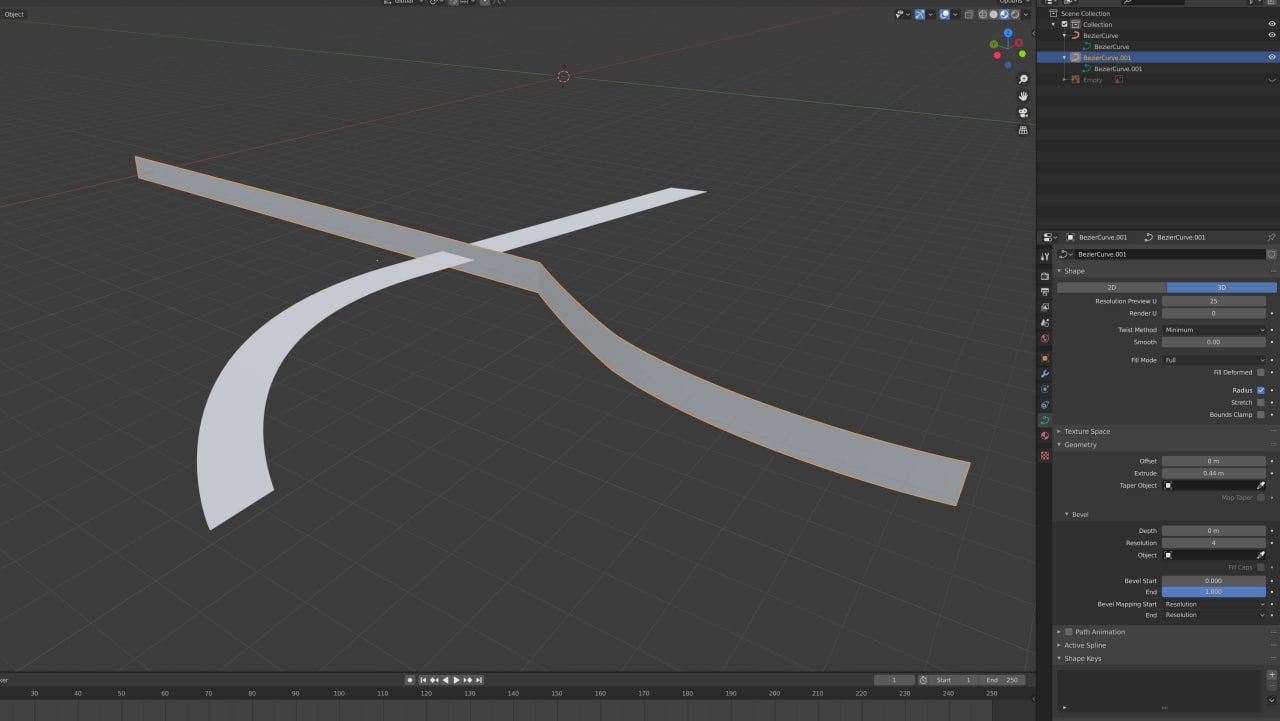Viewport: 1280px width, 721px height.
Task: Select solid viewport shading
Action: (994, 14)
